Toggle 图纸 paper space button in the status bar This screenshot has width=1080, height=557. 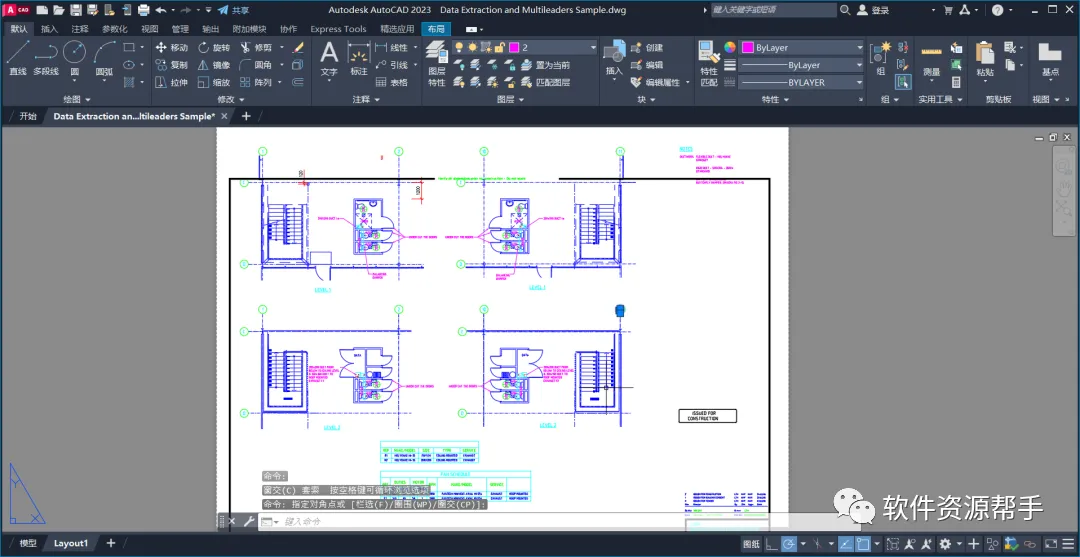[x=751, y=543]
